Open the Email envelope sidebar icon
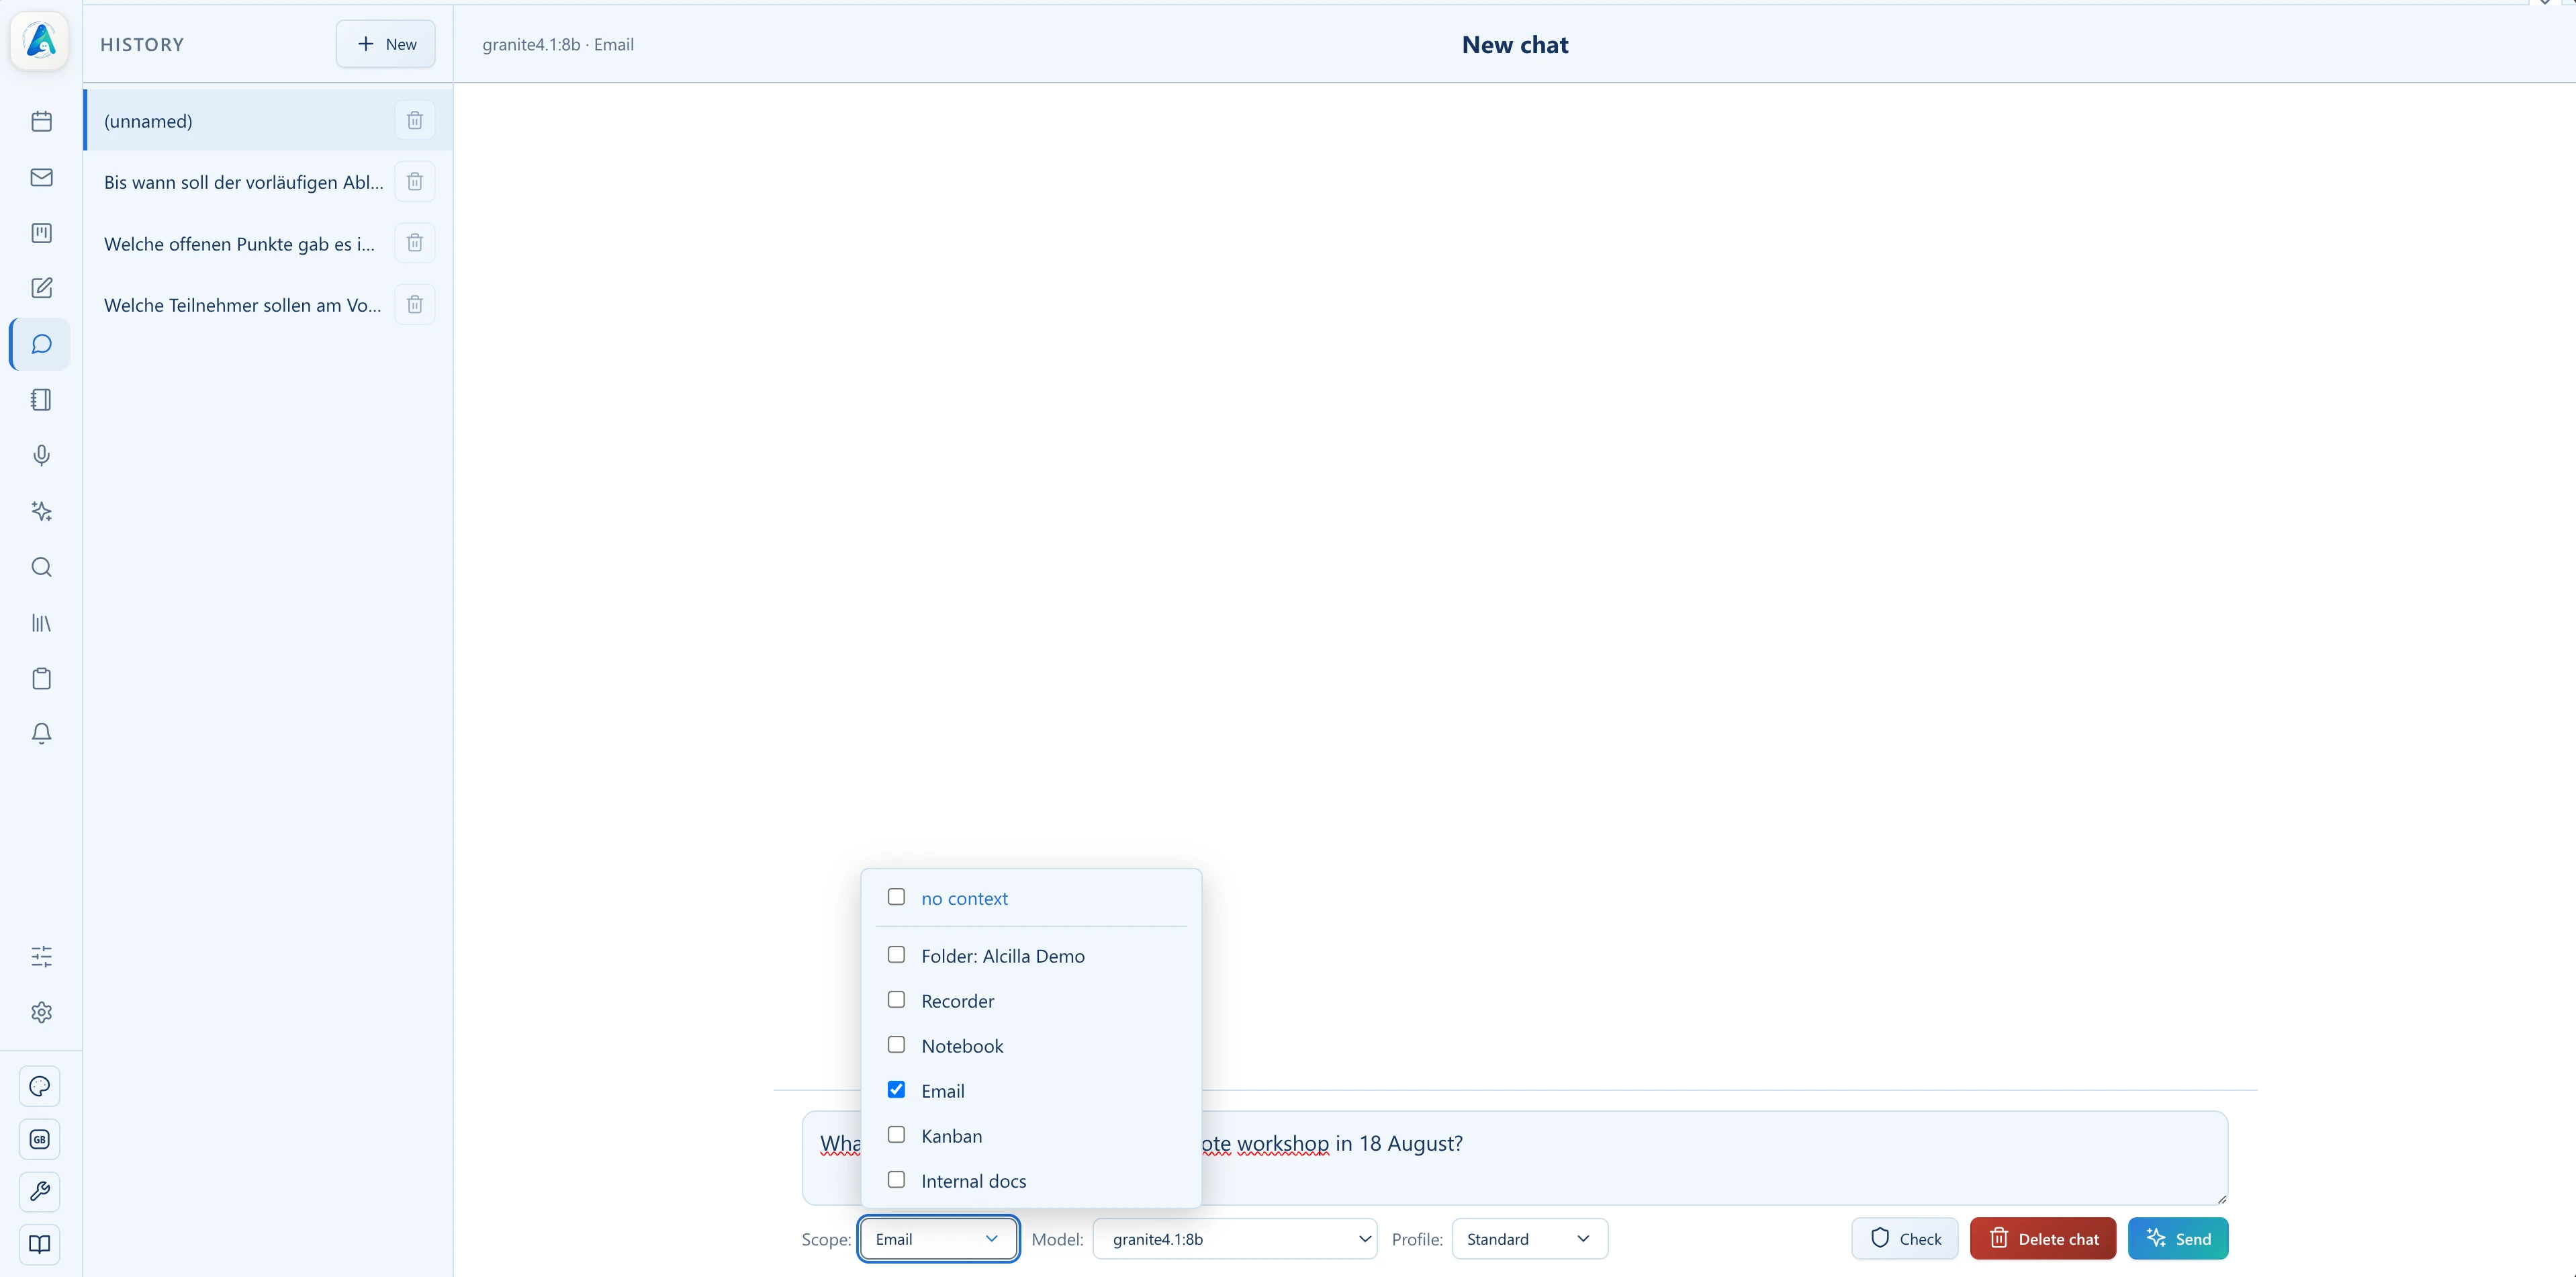 [x=41, y=177]
